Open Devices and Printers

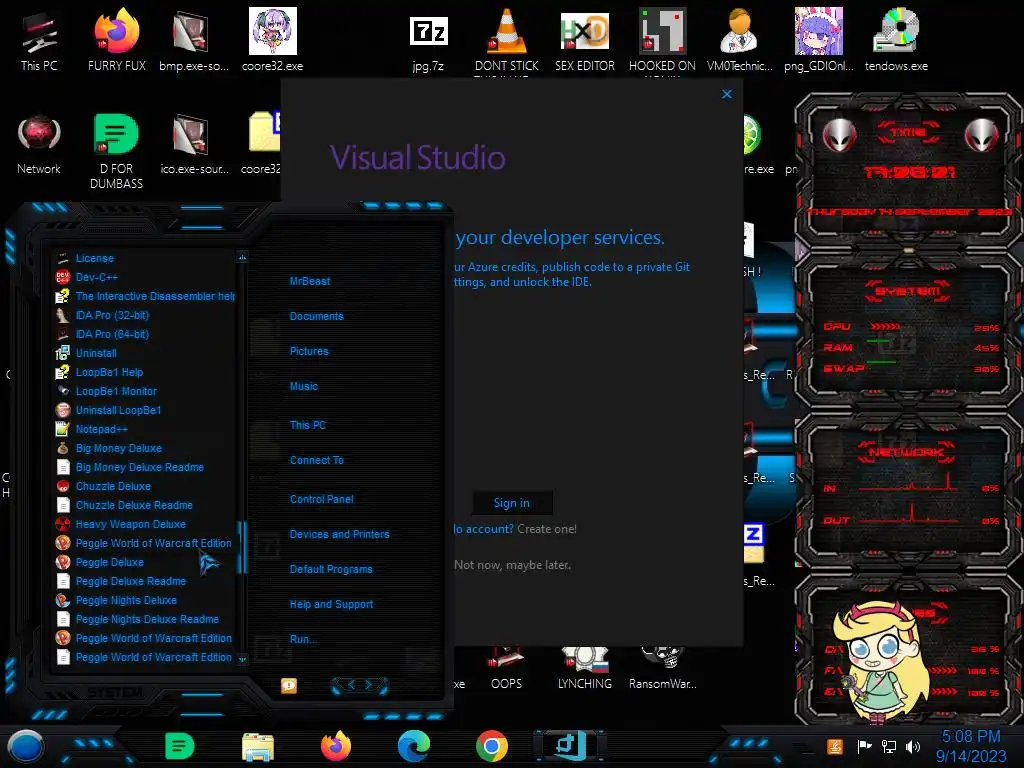339,534
